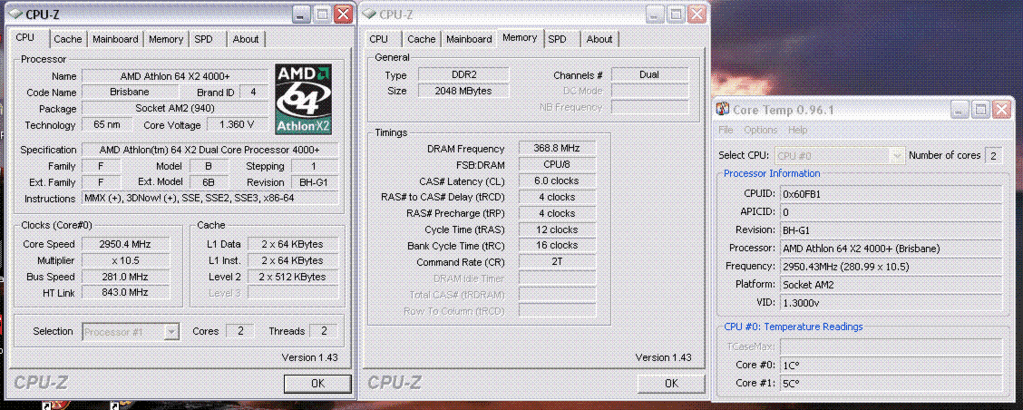Minimize the Core Temp window
The image size is (1023, 410).
pyautogui.click(x=959, y=110)
